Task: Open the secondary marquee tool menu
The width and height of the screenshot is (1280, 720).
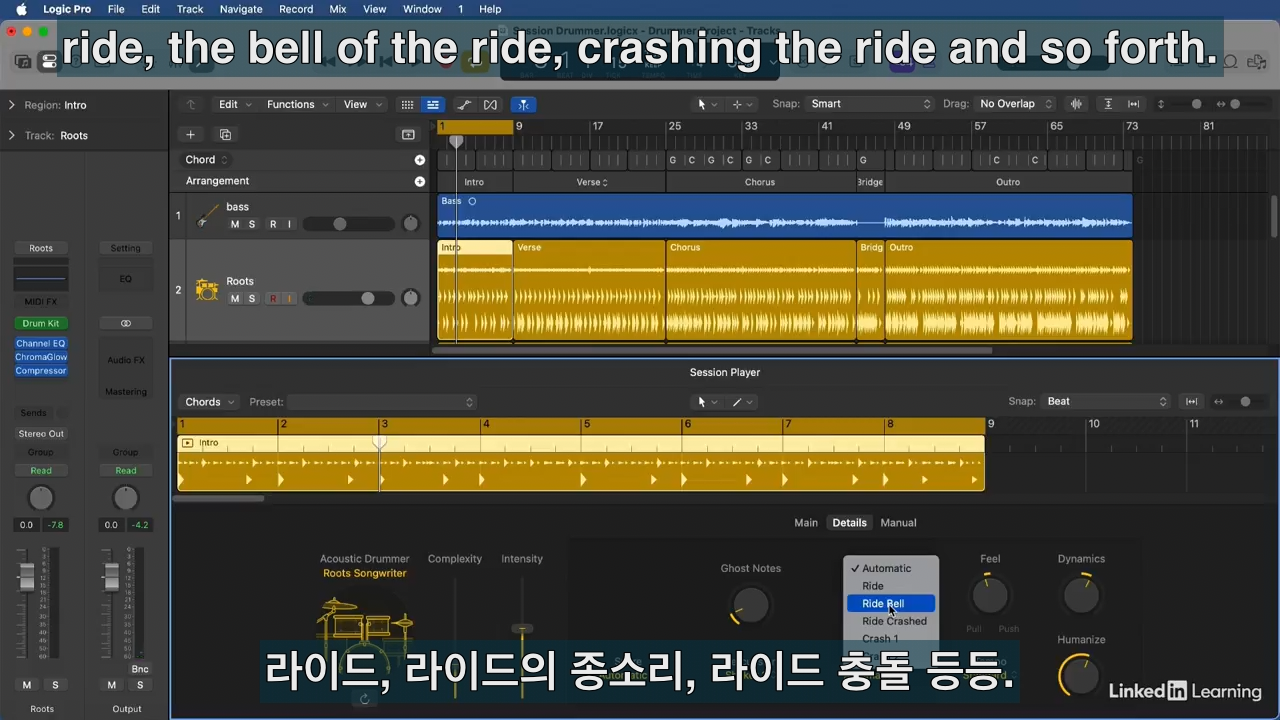Action: [x=742, y=104]
